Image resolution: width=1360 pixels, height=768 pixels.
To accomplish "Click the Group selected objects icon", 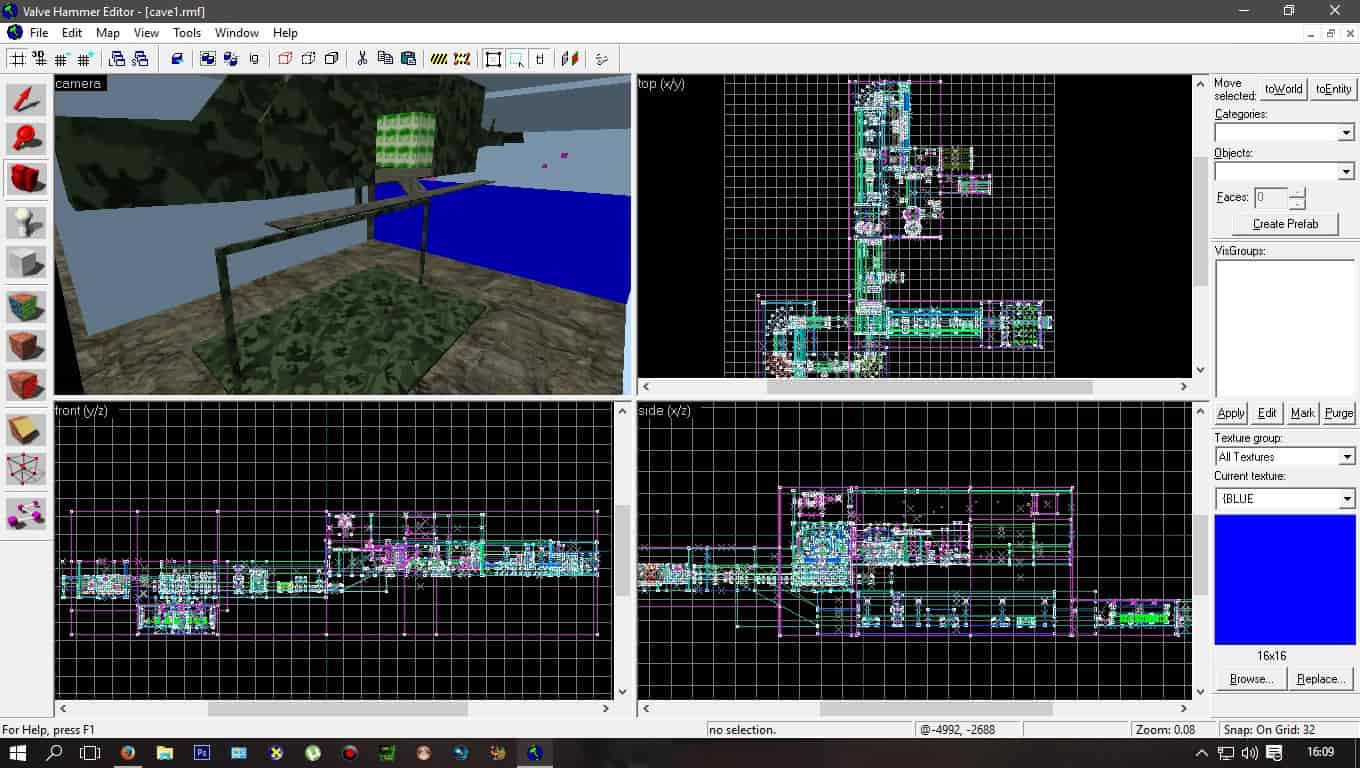I will click(x=208, y=59).
